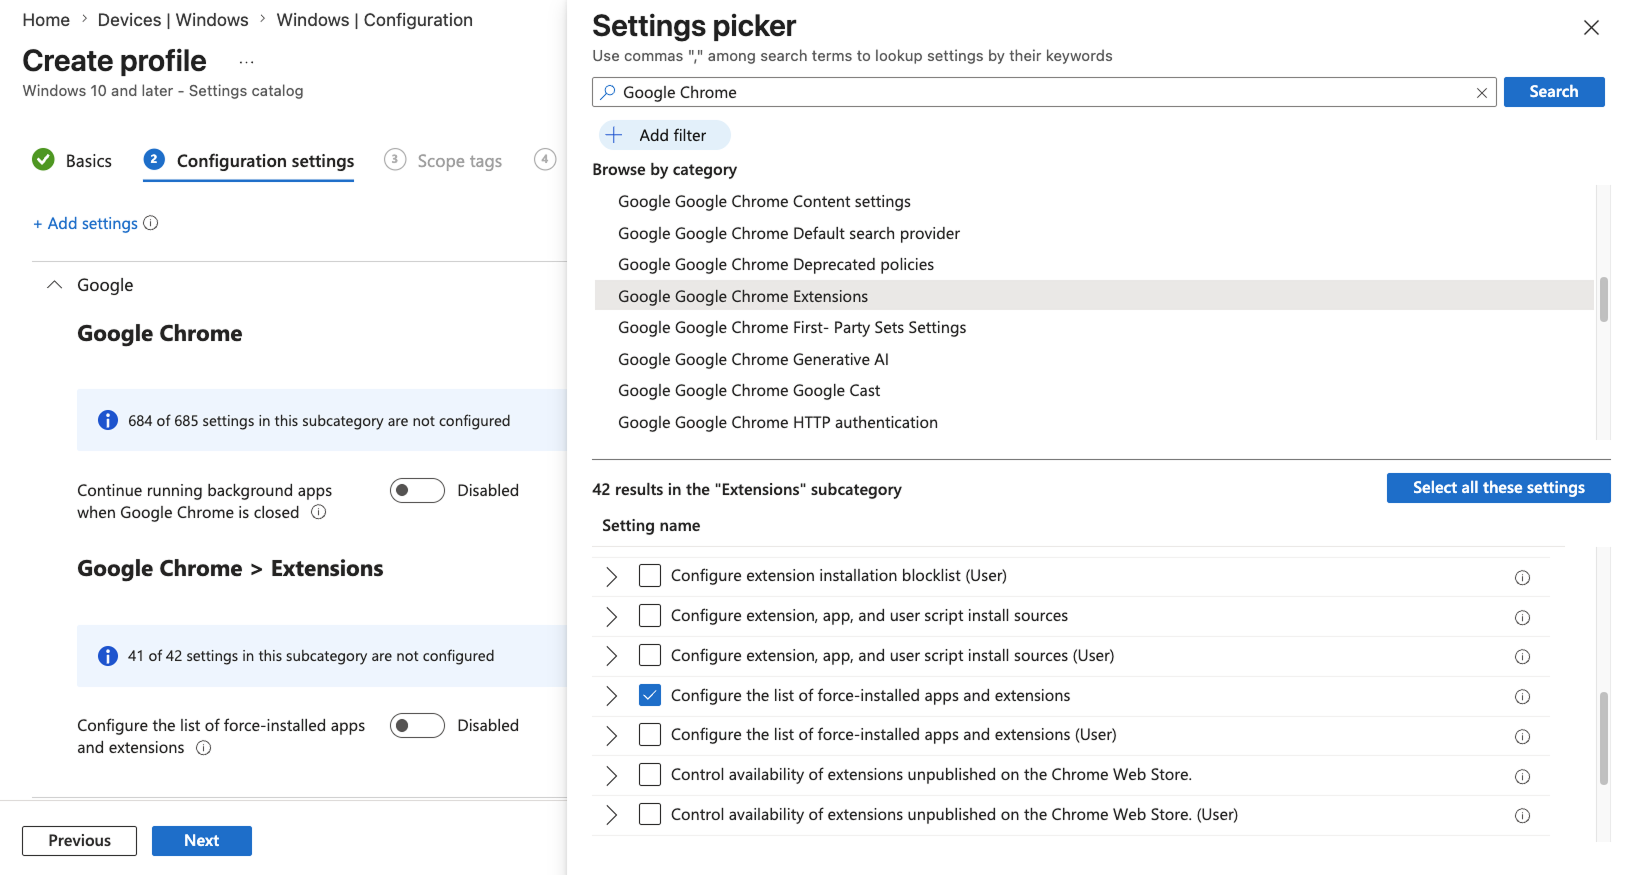Click the results list scrollbar thumb
Image resolution: width=1627 pixels, height=875 pixels.
point(1604,738)
